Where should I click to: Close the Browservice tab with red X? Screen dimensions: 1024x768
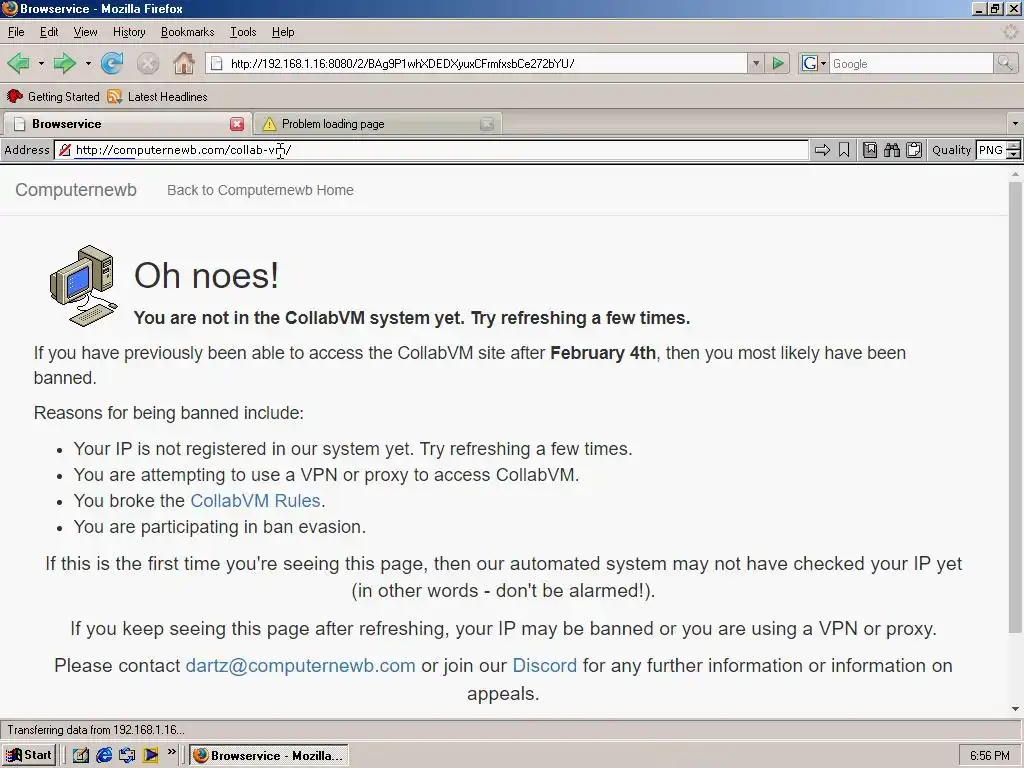click(237, 124)
